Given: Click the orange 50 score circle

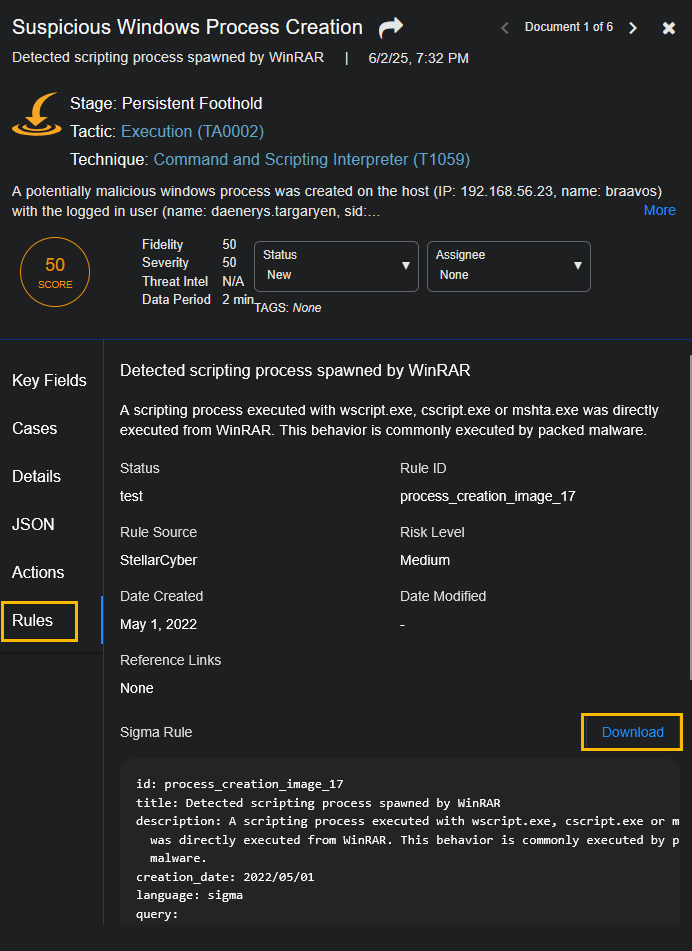Looking at the screenshot, I should (x=55, y=272).
